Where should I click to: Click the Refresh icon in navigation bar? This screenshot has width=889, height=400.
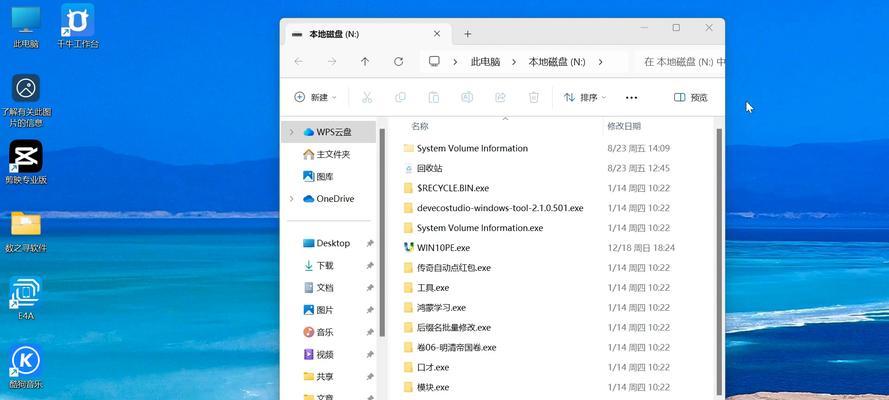point(398,61)
